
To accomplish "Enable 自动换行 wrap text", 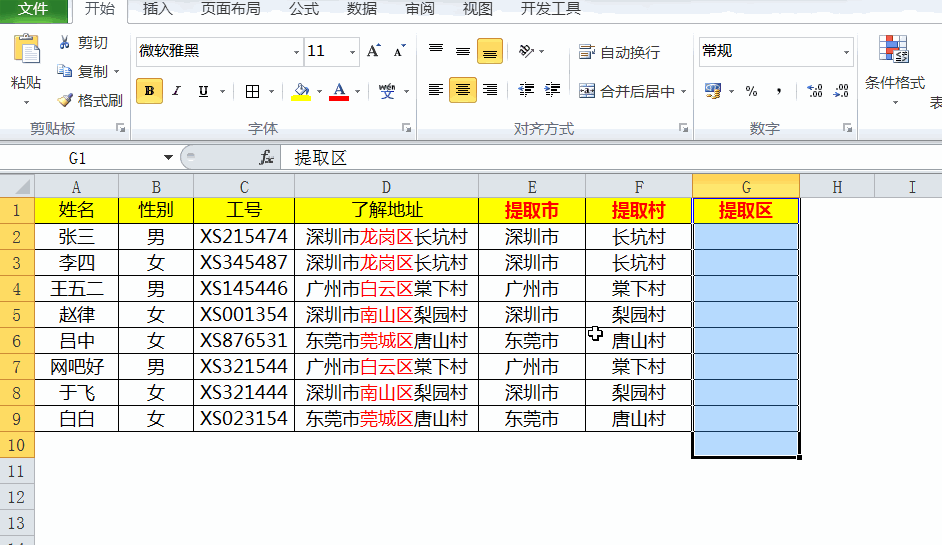I will click(x=619, y=52).
